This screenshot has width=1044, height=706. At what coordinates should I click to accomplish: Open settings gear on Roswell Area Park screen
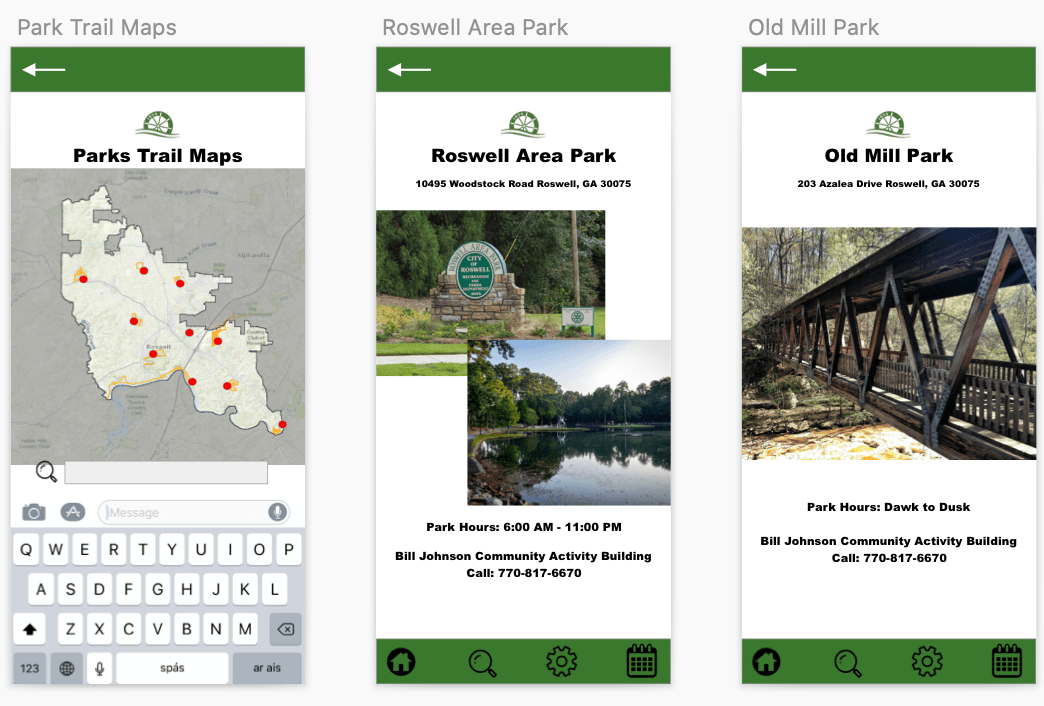pos(561,661)
